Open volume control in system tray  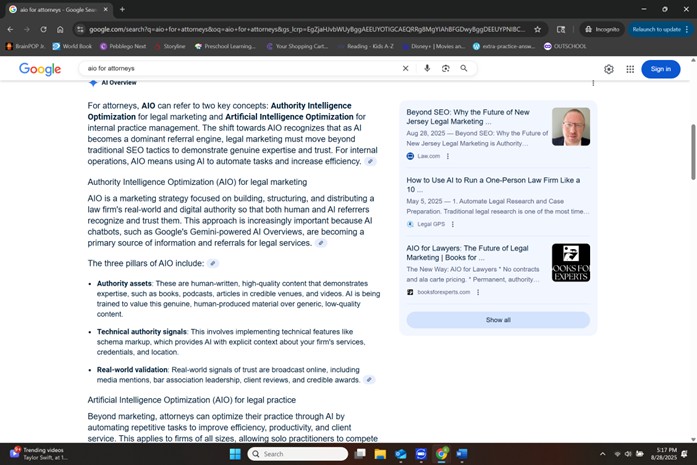pos(628,454)
